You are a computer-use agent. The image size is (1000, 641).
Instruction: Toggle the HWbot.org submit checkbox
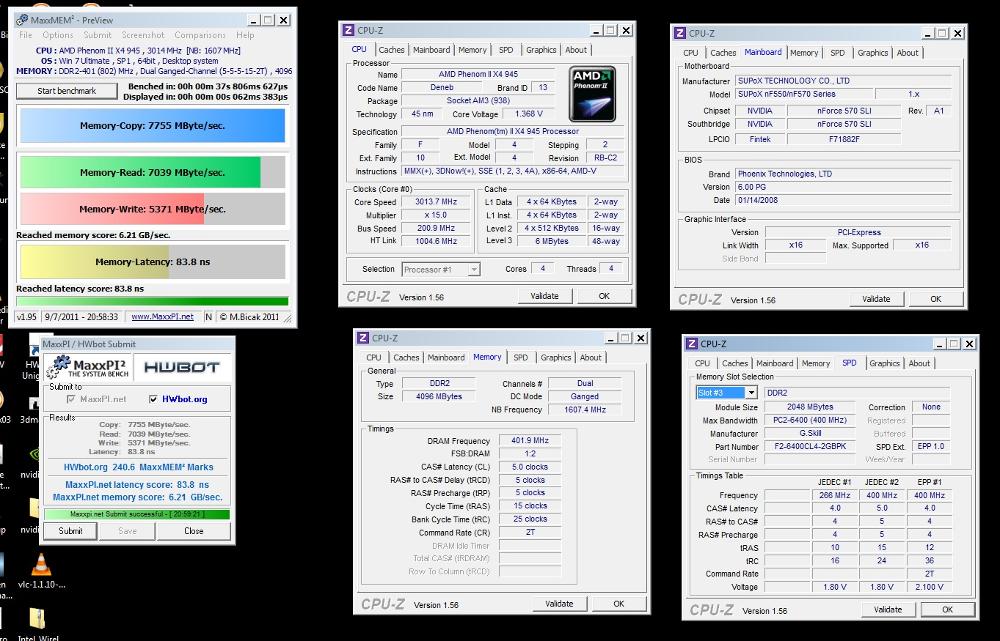click(x=153, y=399)
